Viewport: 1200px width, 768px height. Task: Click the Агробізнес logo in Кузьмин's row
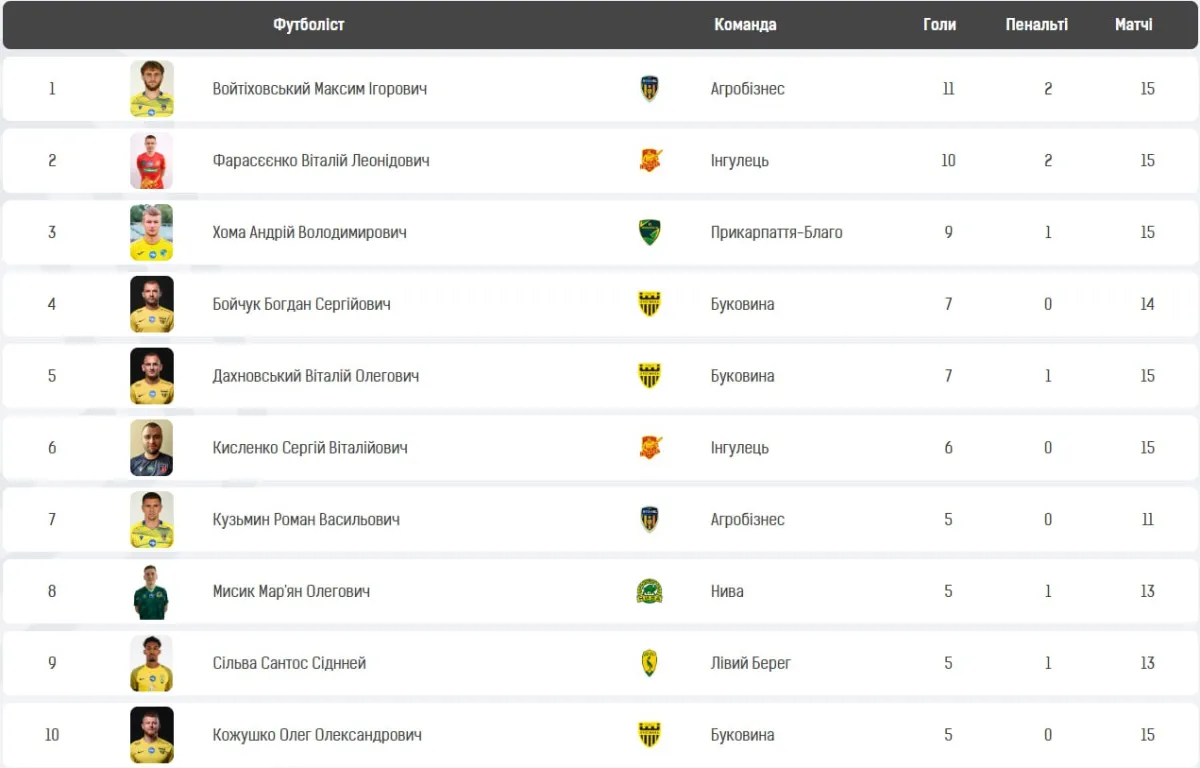(650, 519)
